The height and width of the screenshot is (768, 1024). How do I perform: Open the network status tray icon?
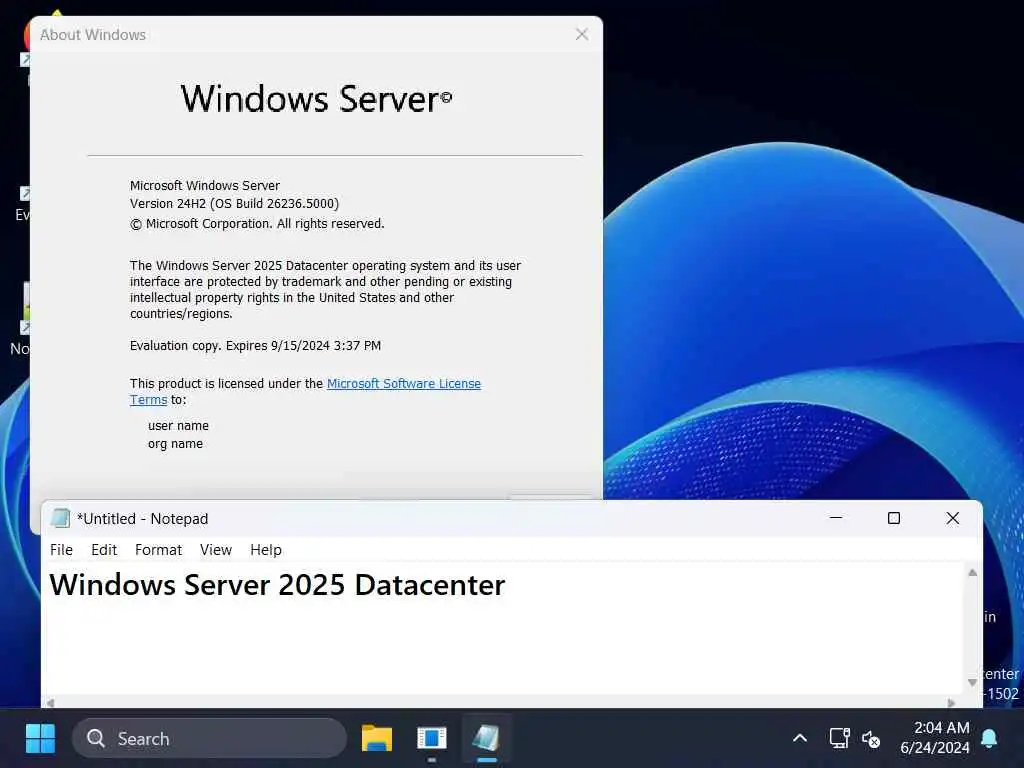pyautogui.click(x=839, y=739)
